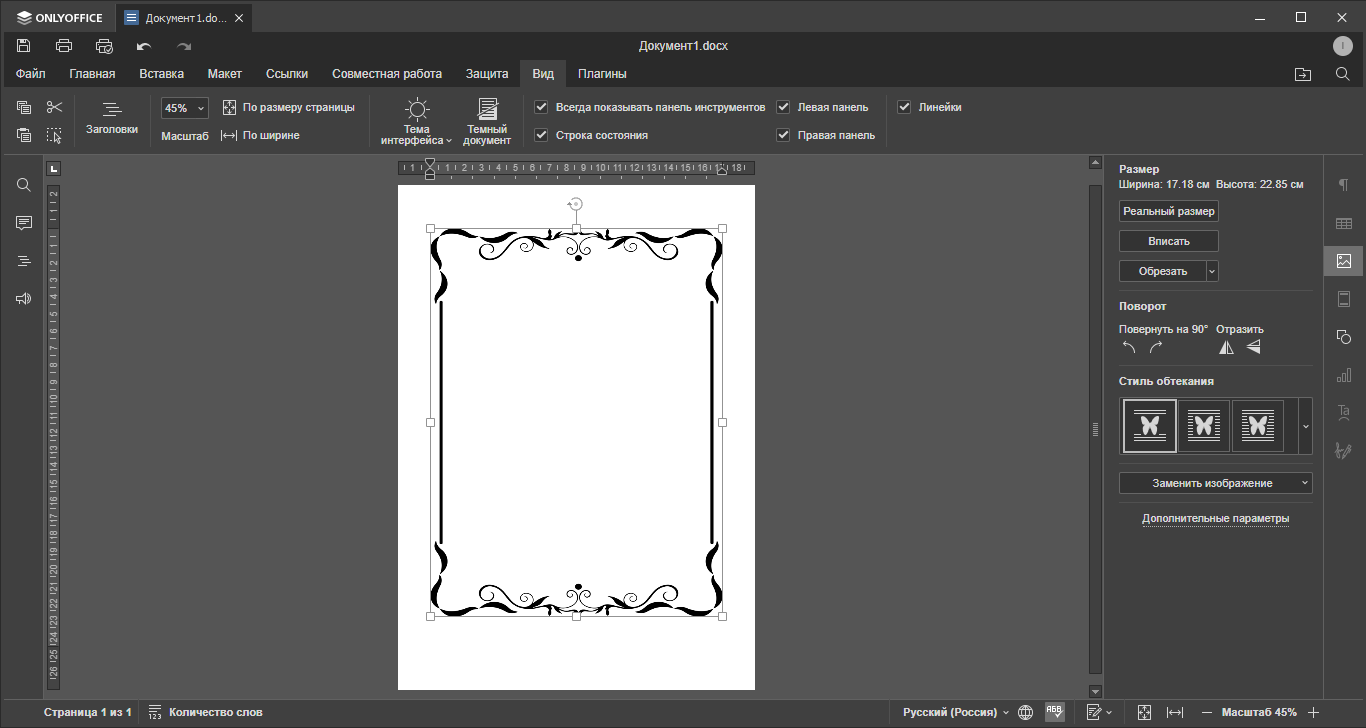Image resolution: width=1366 pixels, height=728 pixels.
Task: Click the Cut scissors icon
Action: [x=54, y=107]
